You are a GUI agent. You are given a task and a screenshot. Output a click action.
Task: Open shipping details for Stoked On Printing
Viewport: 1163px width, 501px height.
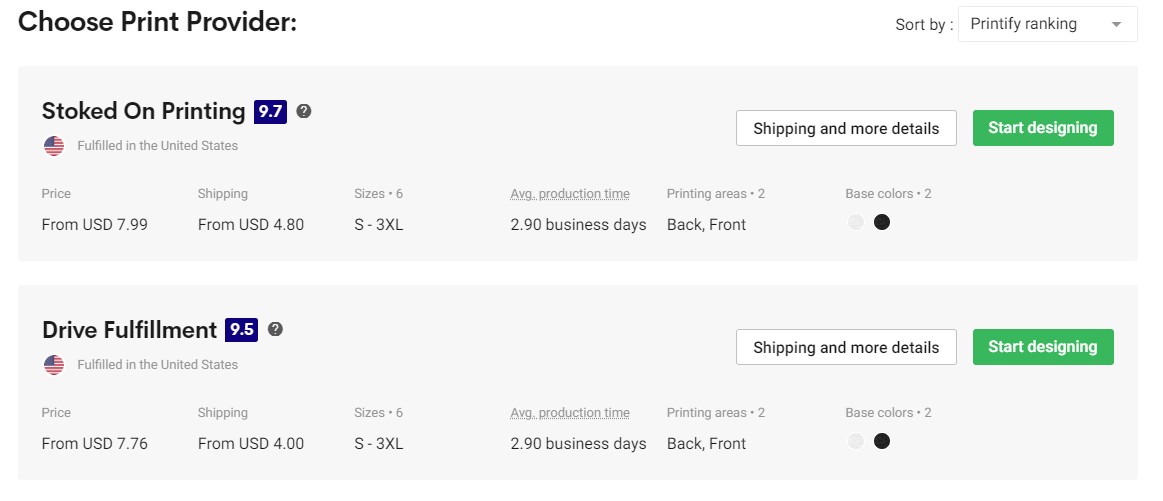[846, 128]
